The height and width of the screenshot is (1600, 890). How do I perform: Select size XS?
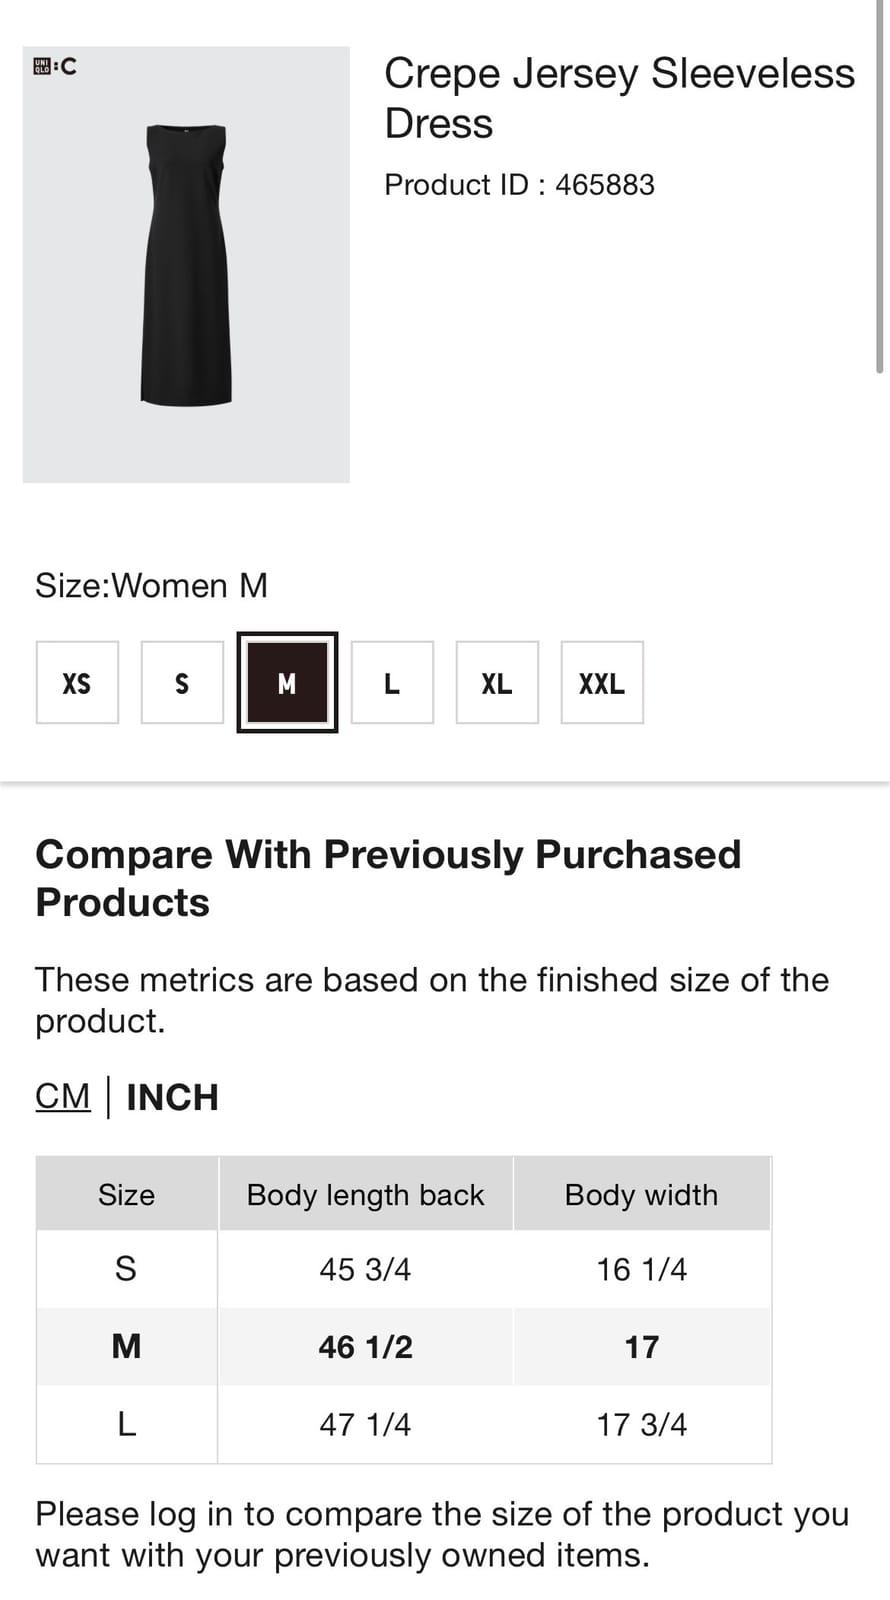point(77,683)
